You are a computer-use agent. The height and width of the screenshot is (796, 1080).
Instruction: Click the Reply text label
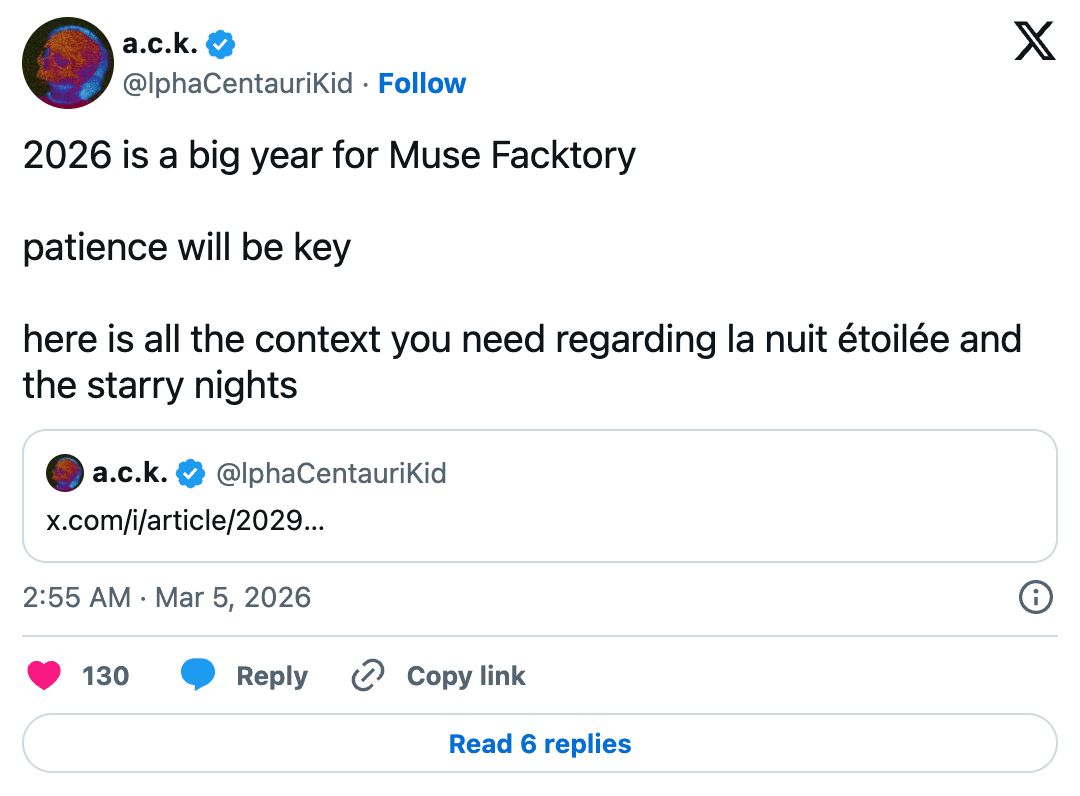[x=271, y=676]
